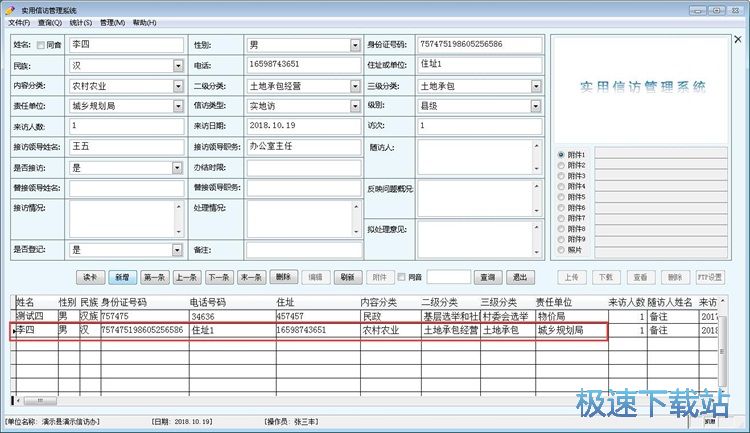Jump to the last record with 末一条
The width and height of the screenshot is (750, 433).
tap(252, 277)
